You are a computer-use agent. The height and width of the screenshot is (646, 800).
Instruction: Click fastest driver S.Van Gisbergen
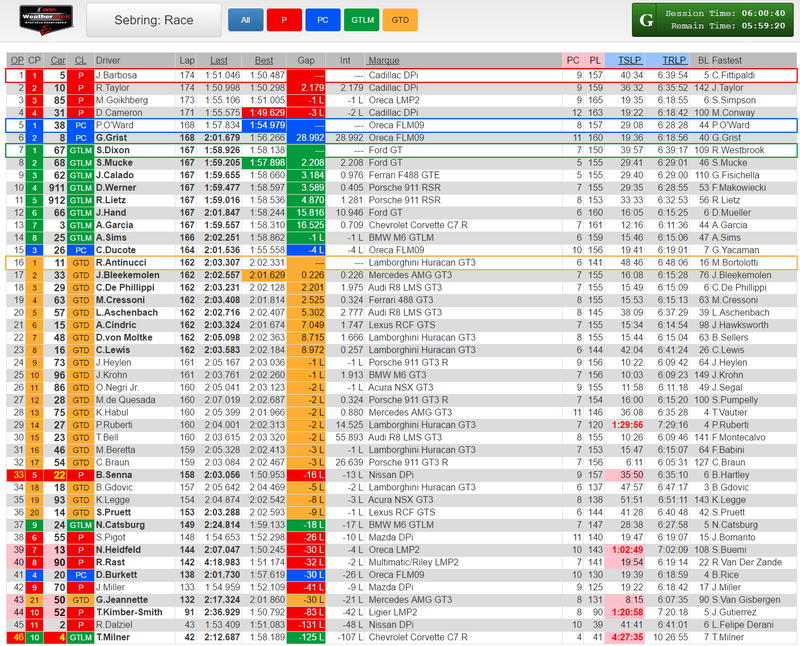point(746,600)
